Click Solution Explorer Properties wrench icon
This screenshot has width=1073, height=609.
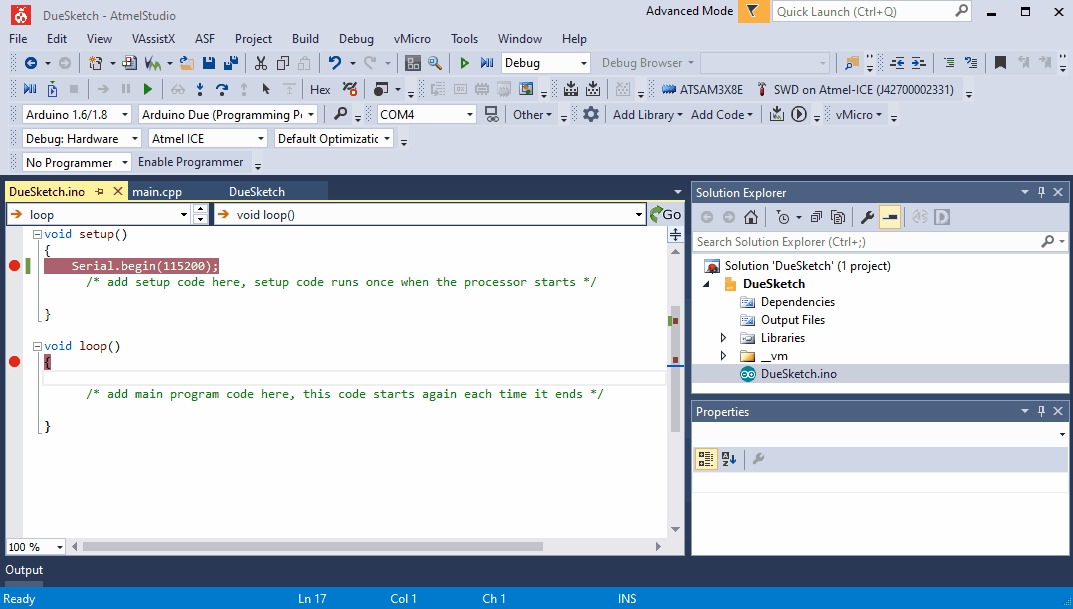pos(867,218)
